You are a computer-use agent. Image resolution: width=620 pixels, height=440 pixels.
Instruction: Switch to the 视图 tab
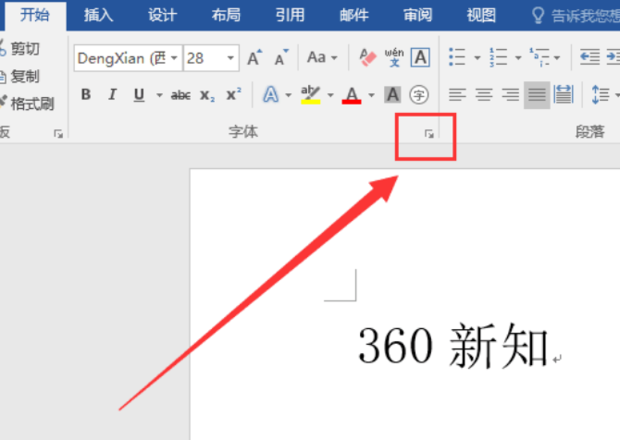(481, 15)
